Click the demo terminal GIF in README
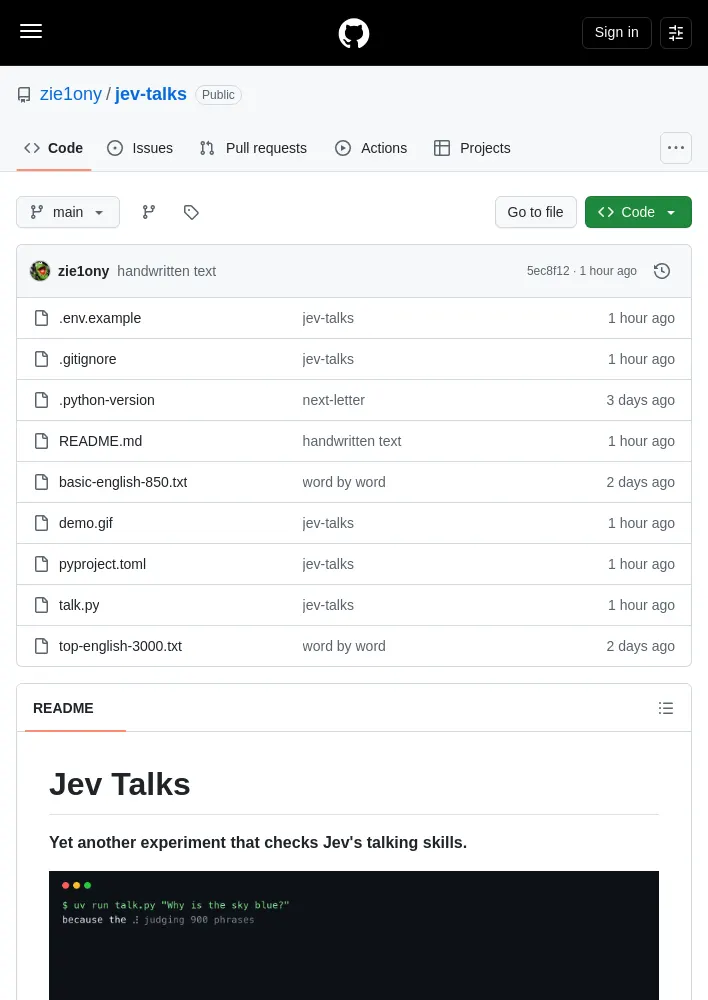This screenshot has width=708, height=1000. 354,935
